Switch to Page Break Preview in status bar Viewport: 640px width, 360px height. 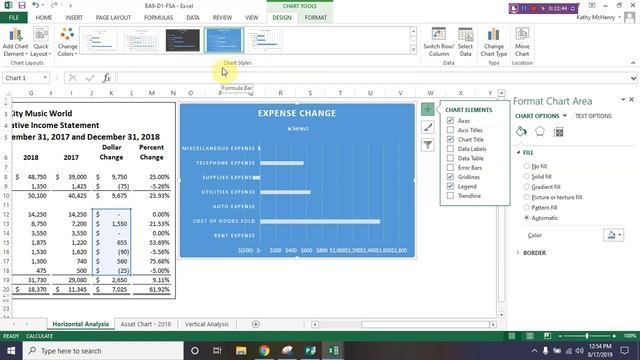(547, 336)
